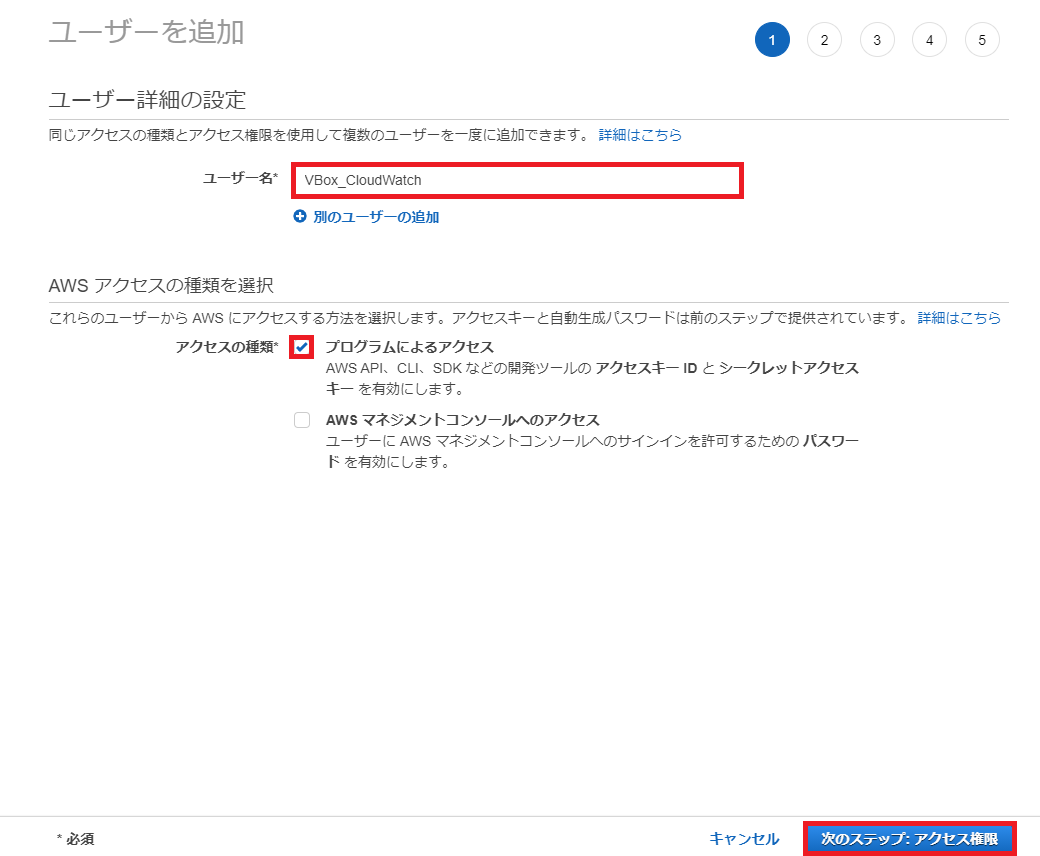Click the アクセスの種類* label

(x=227, y=347)
